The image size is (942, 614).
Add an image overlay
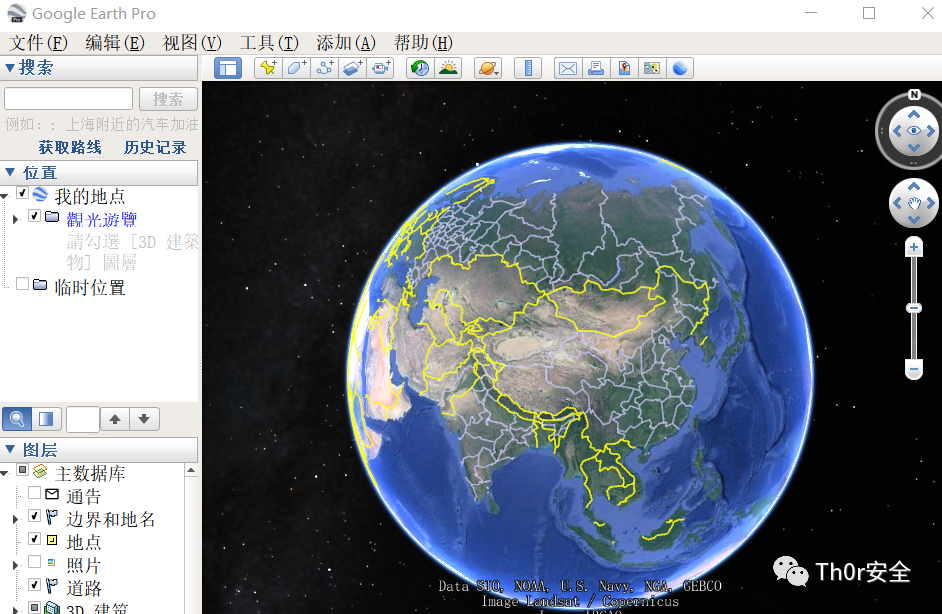coord(353,68)
